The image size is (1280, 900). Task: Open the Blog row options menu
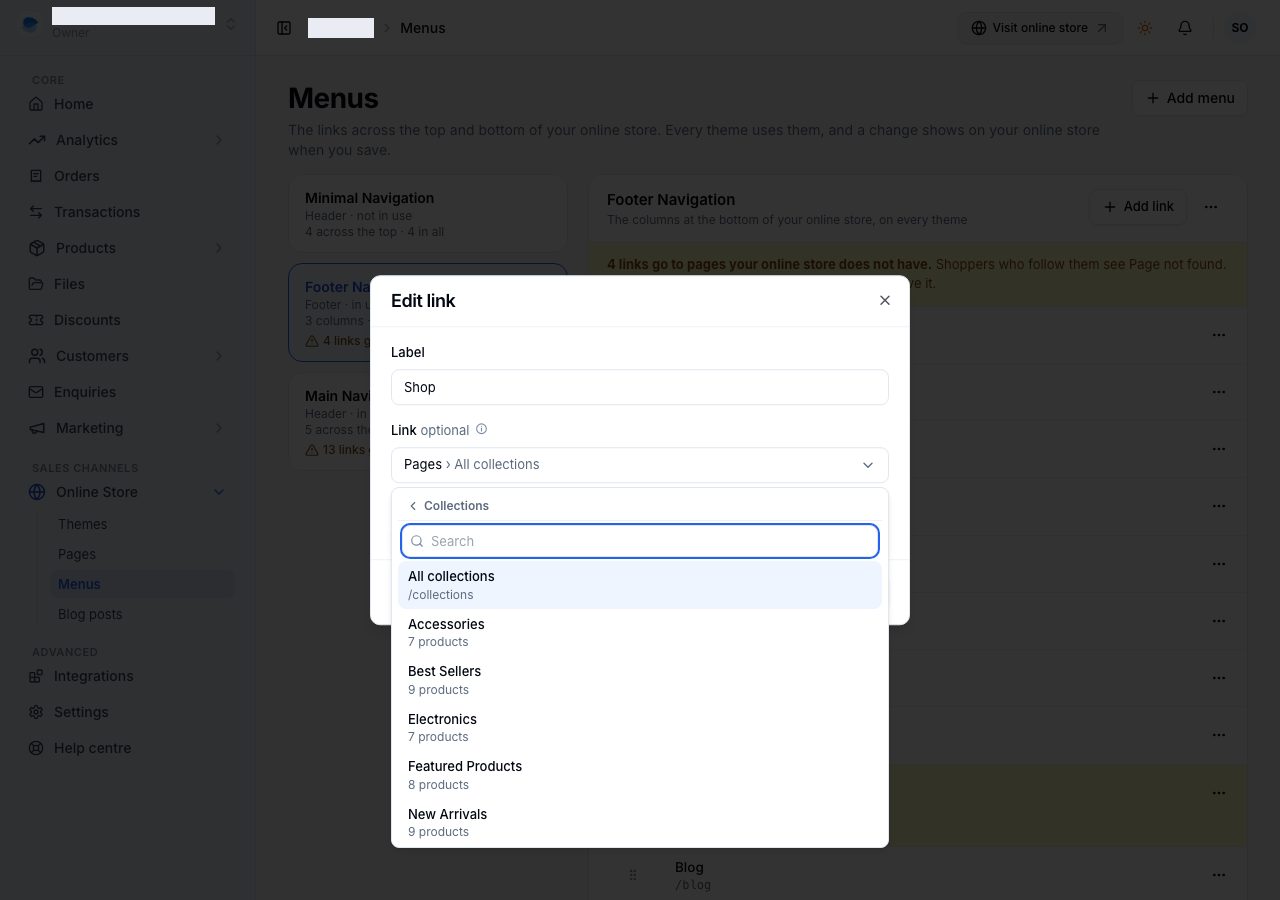[1219, 875]
